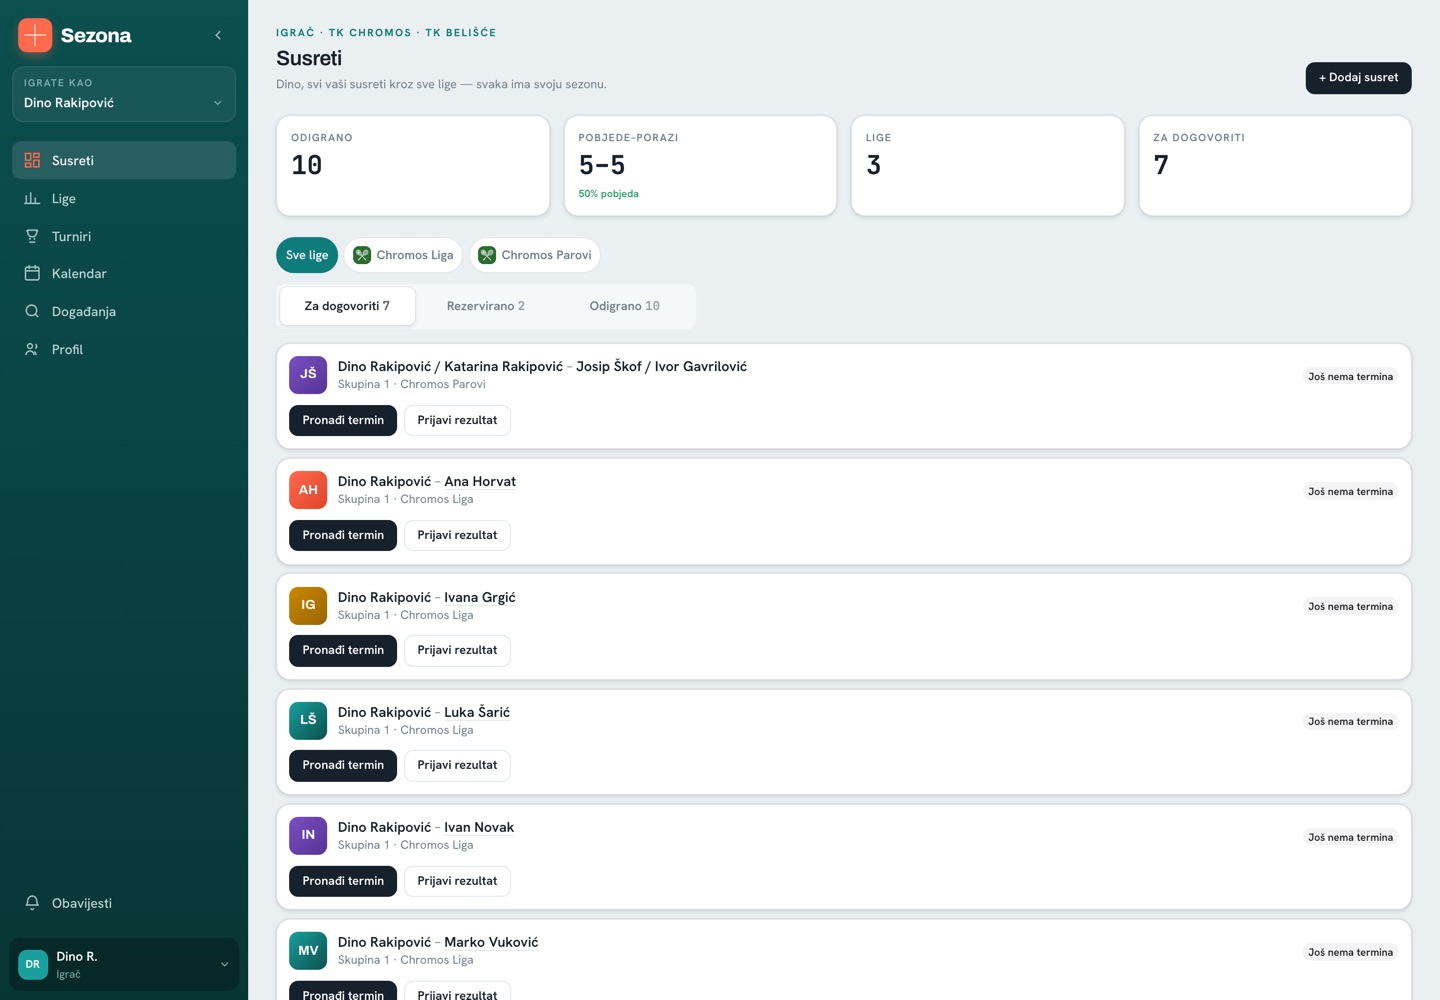The width and height of the screenshot is (1440, 1000).
Task: Click the TK Chromos breadcrumb text
Action: point(370,33)
